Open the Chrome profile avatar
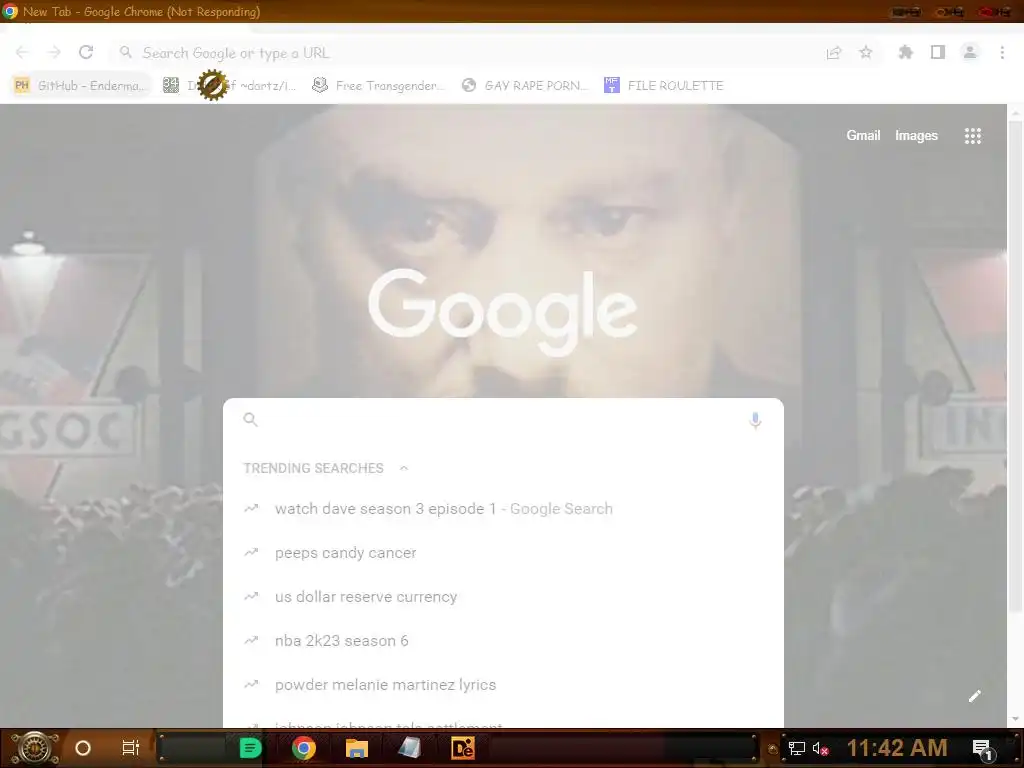1024x768 pixels. coord(970,52)
